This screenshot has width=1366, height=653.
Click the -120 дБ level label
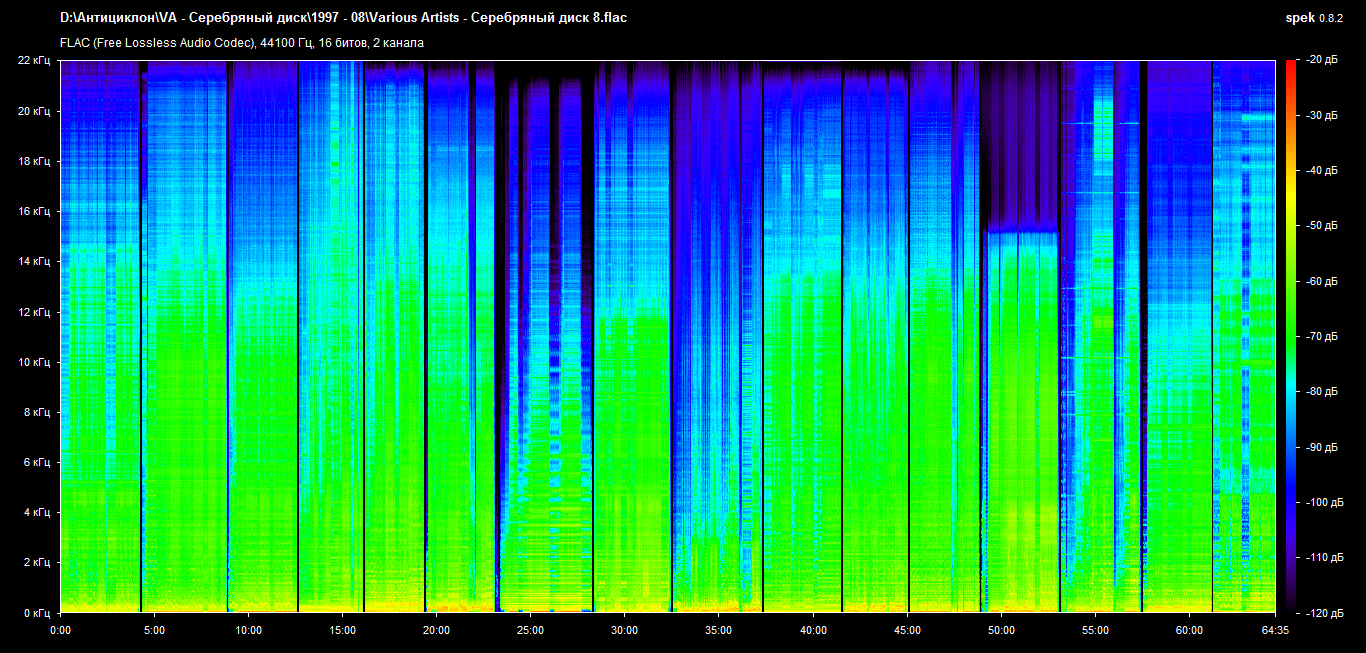(x=1324, y=612)
